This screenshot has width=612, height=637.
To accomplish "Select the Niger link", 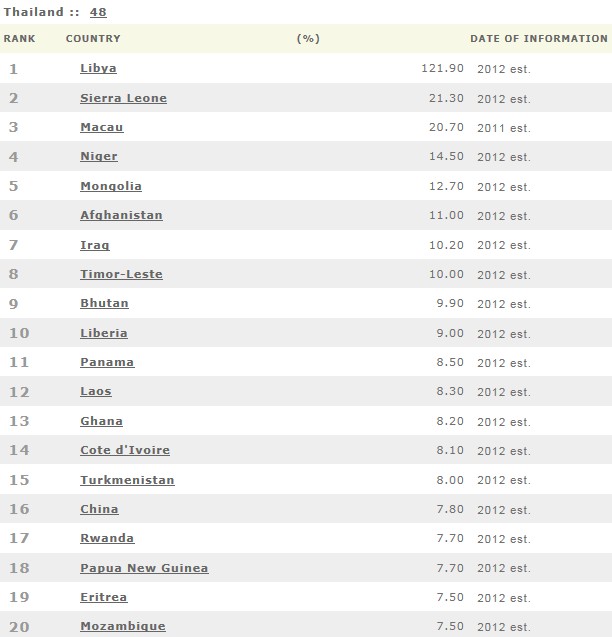I will (x=99, y=156).
